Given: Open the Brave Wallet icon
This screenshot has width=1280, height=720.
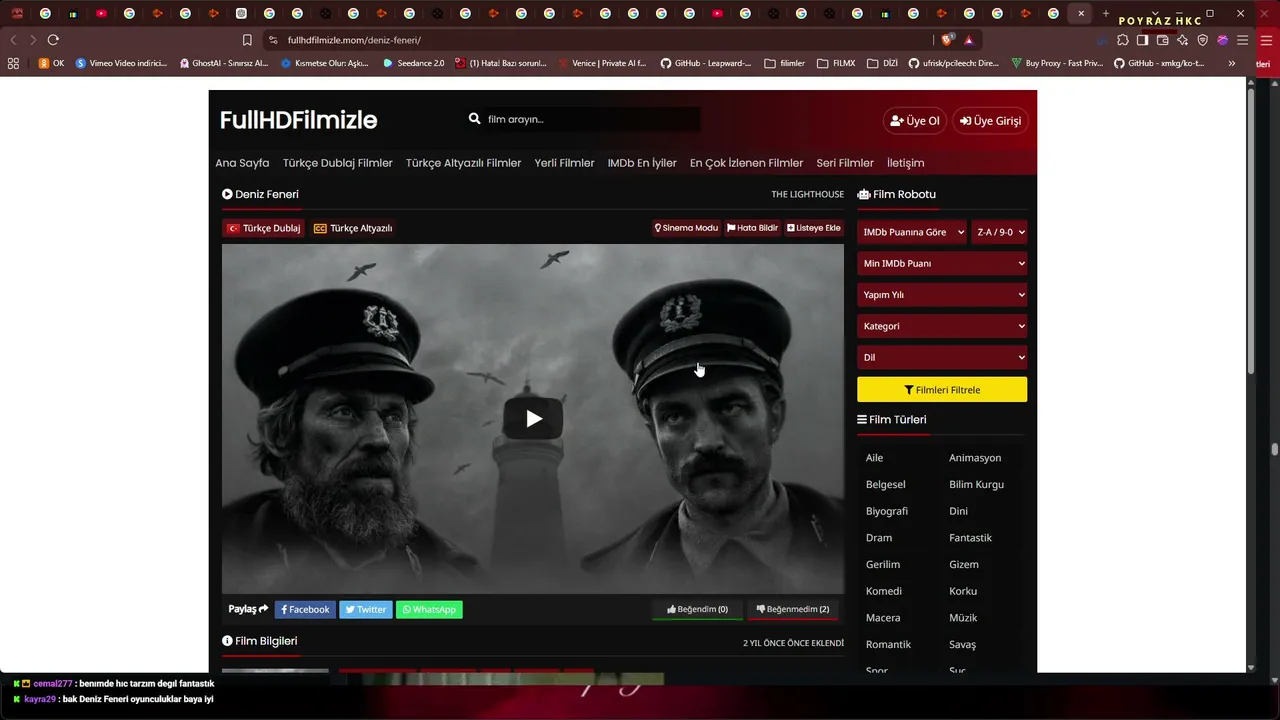Looking at the screenshot, I should [1163, 40].
